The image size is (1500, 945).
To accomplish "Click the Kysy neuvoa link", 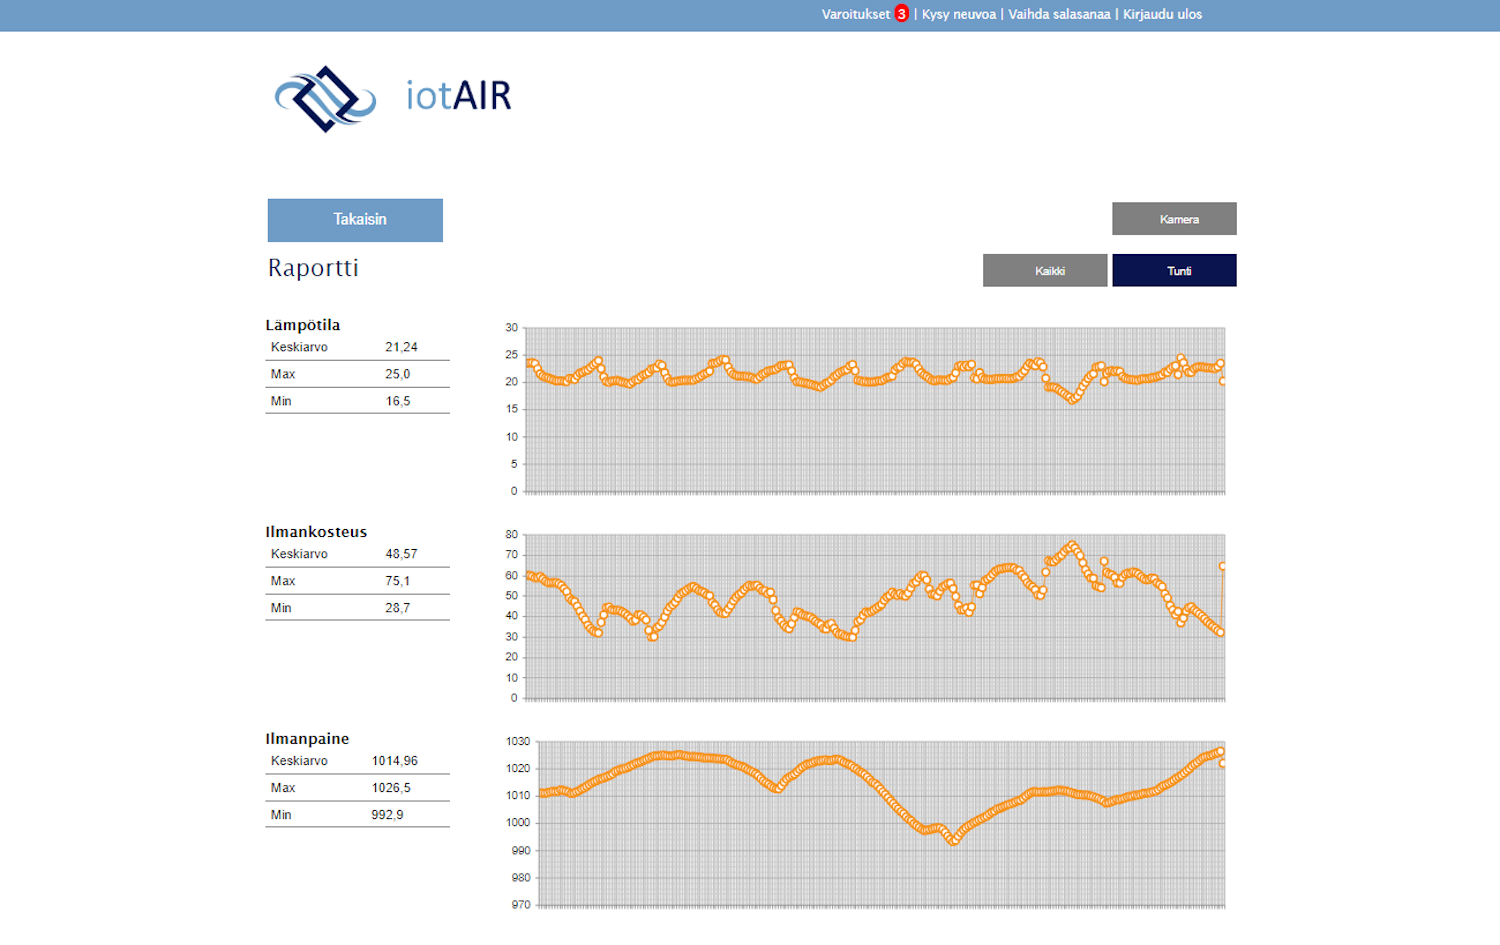I will coord(959,14).
